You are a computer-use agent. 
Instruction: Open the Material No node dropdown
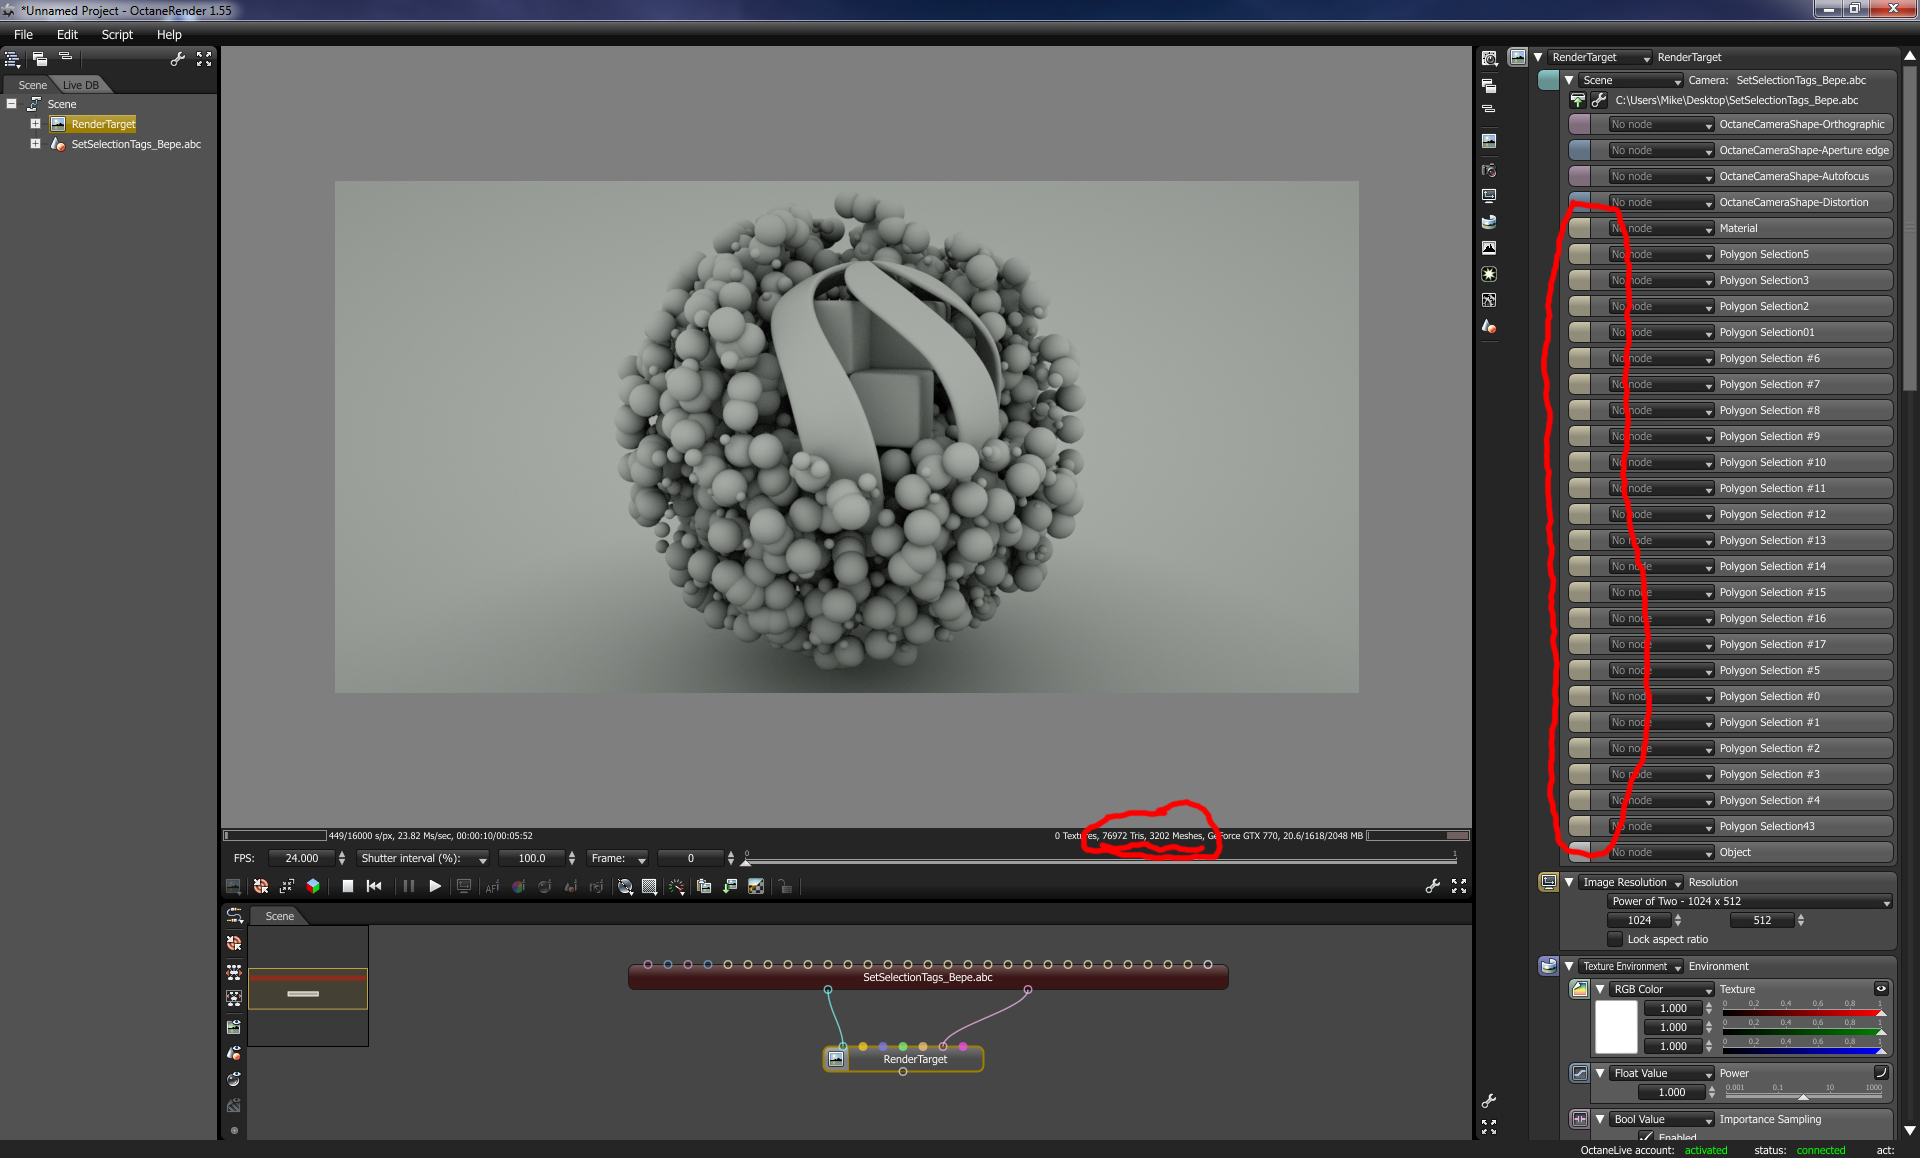click(x=1660, y=229)
